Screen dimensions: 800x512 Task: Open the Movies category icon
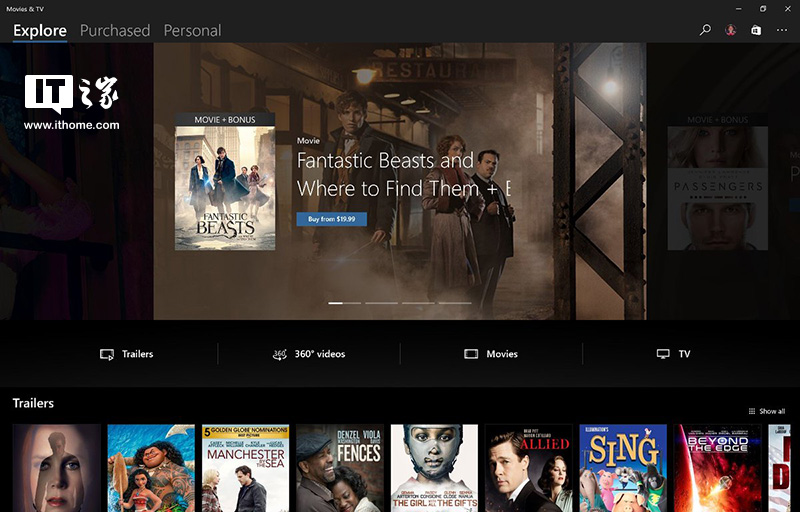(x=471, y=354)
